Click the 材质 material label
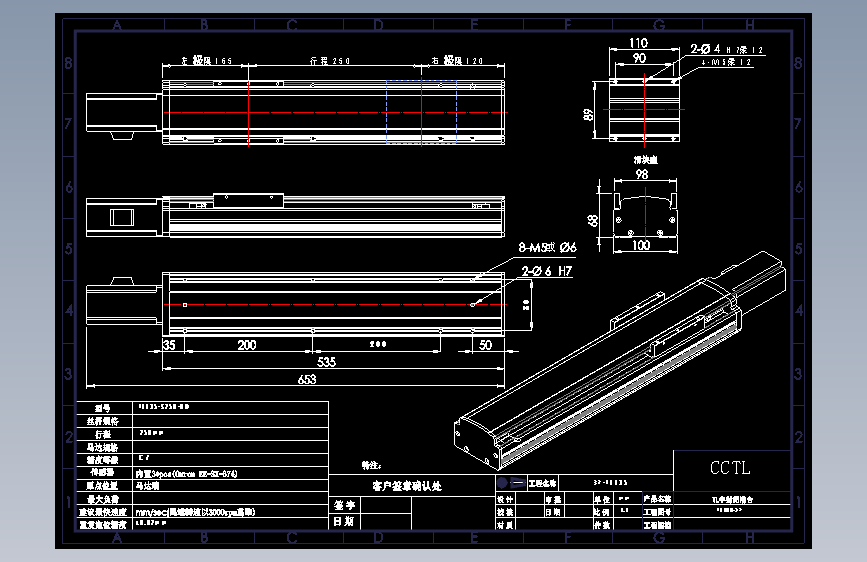Screen dimensions: 867x562 505,525
